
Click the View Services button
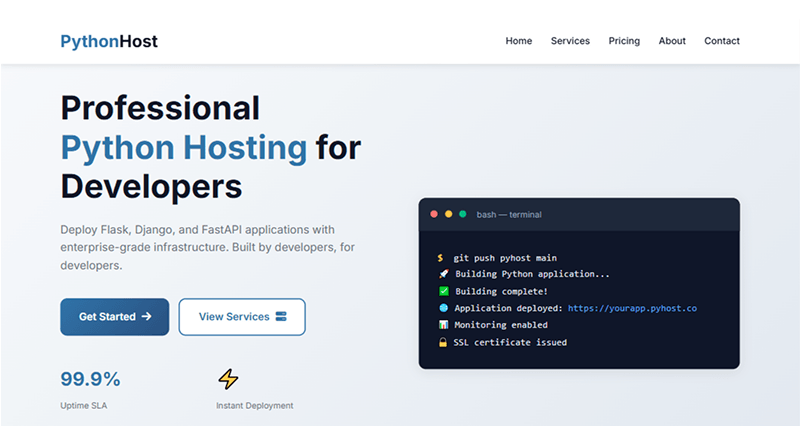coord(242,317)
